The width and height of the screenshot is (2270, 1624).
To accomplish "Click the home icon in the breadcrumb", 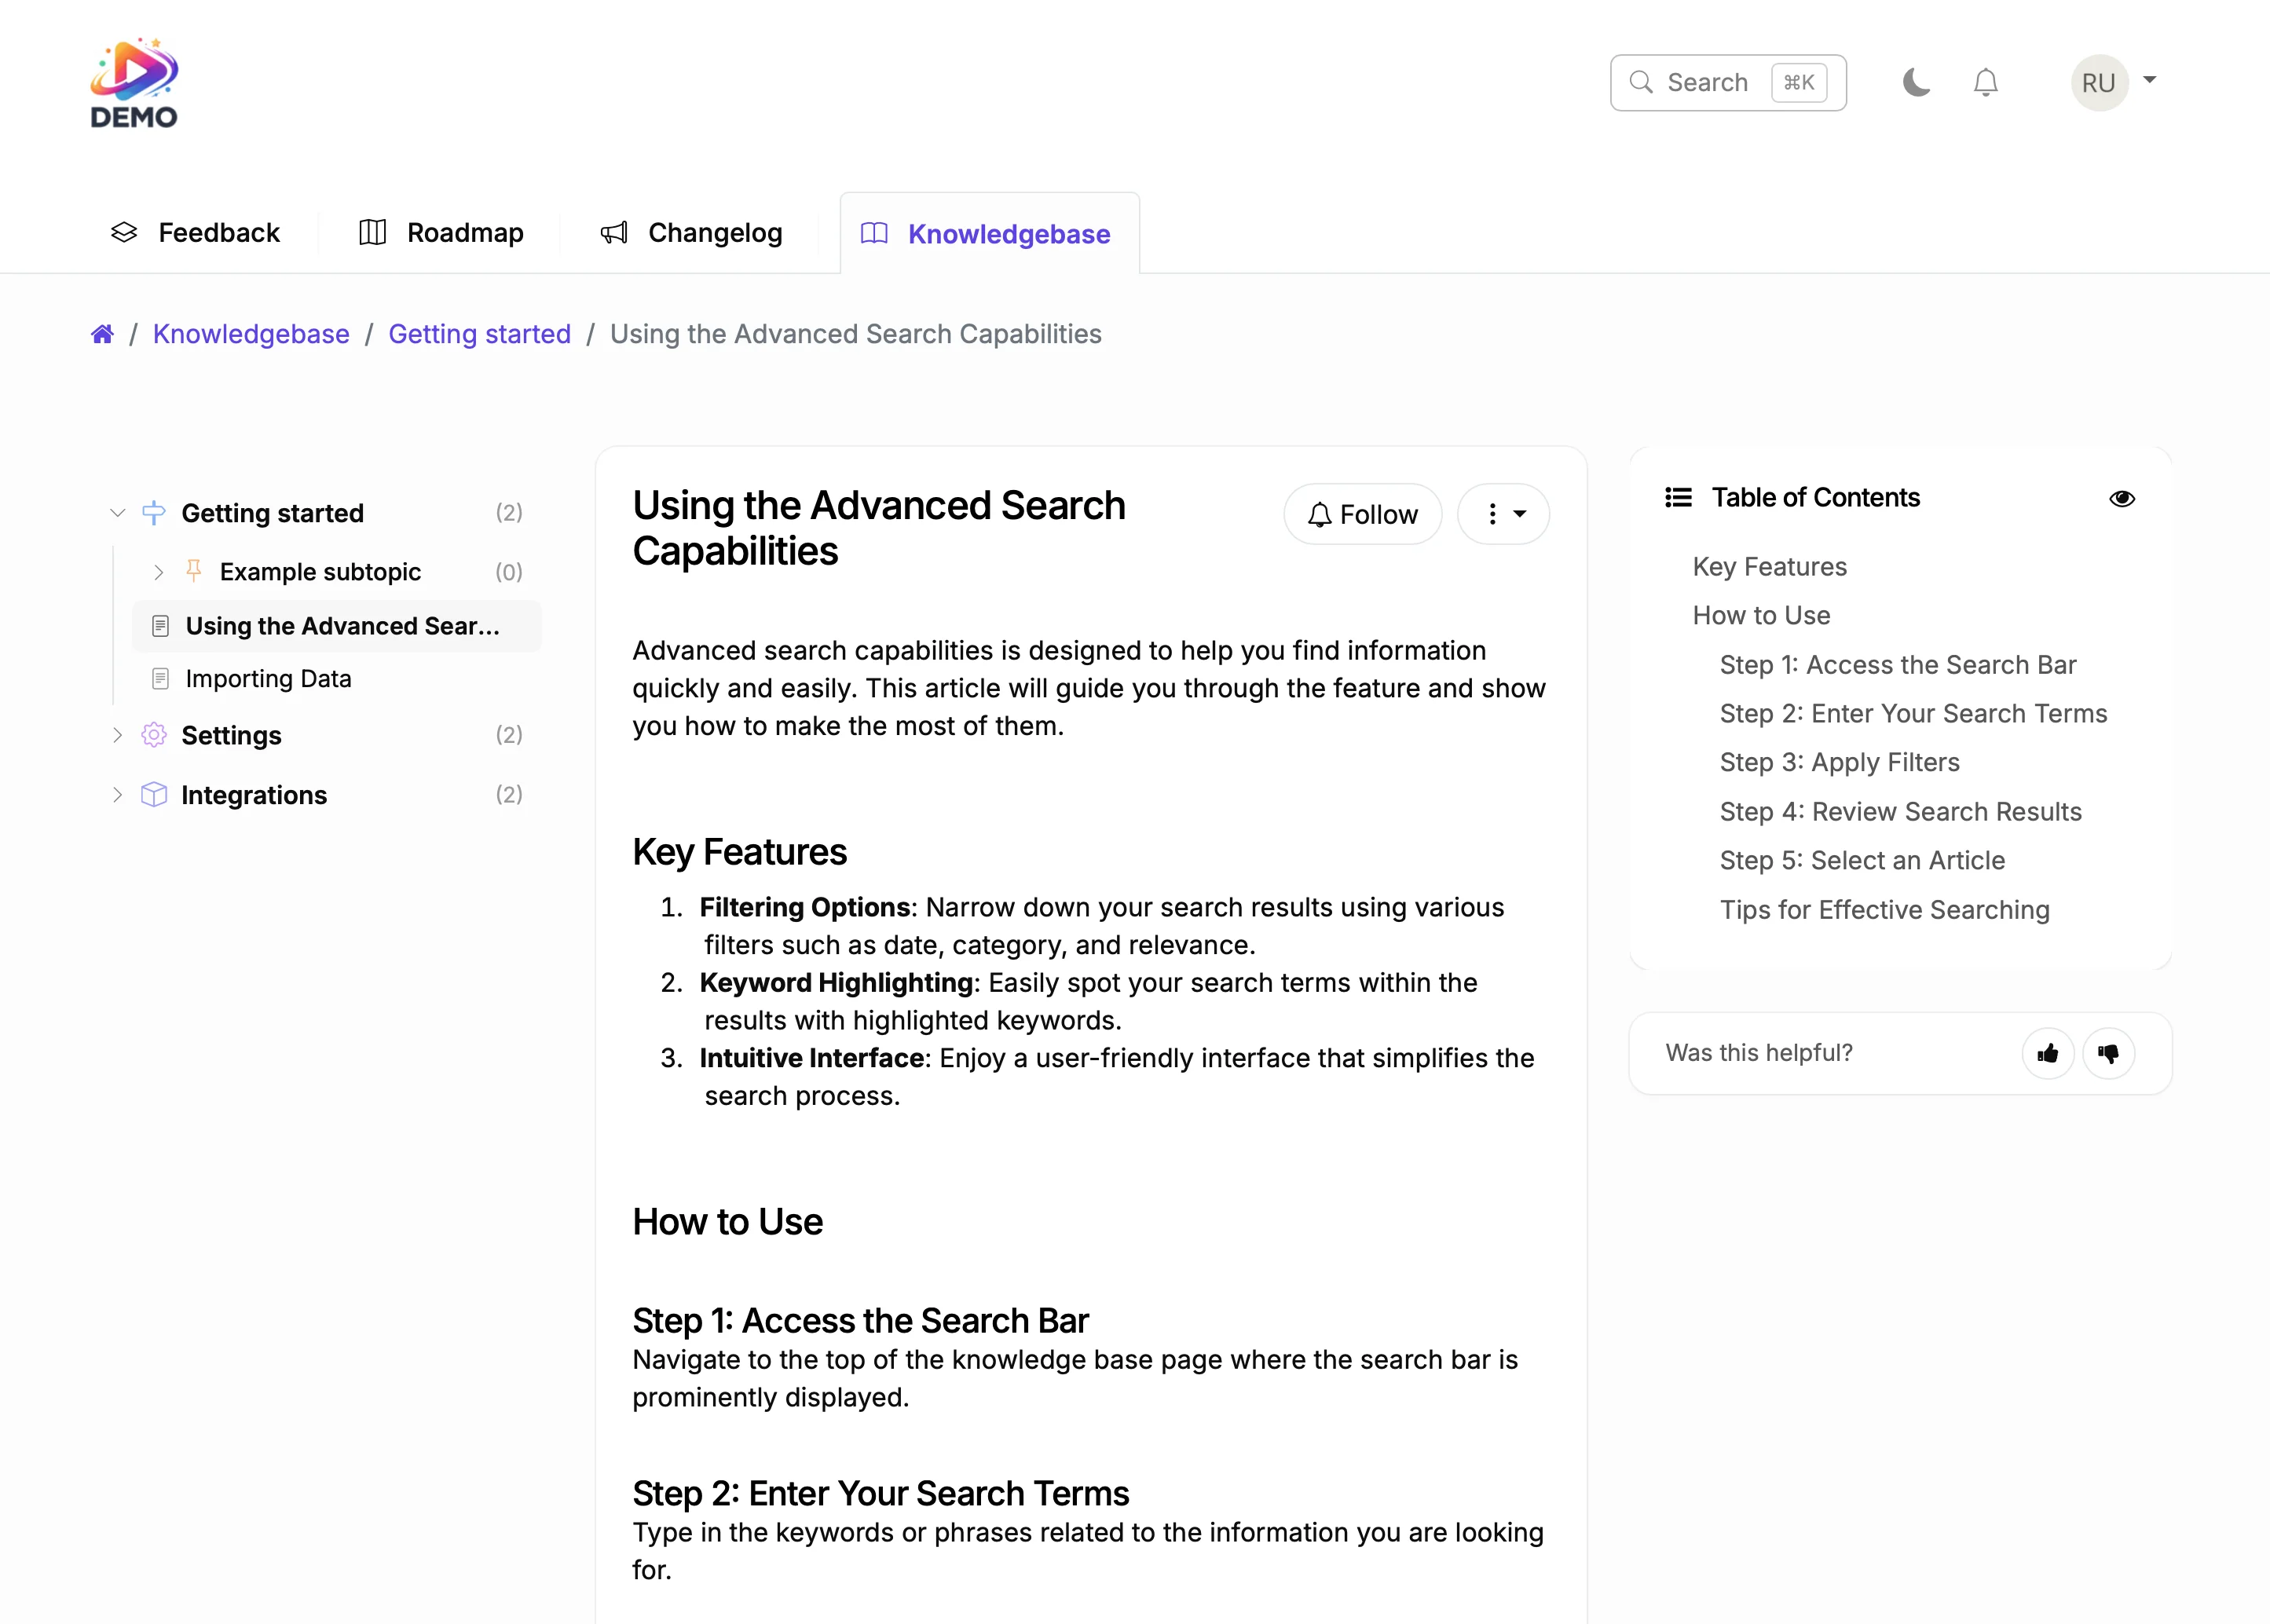I will (103, 333).
